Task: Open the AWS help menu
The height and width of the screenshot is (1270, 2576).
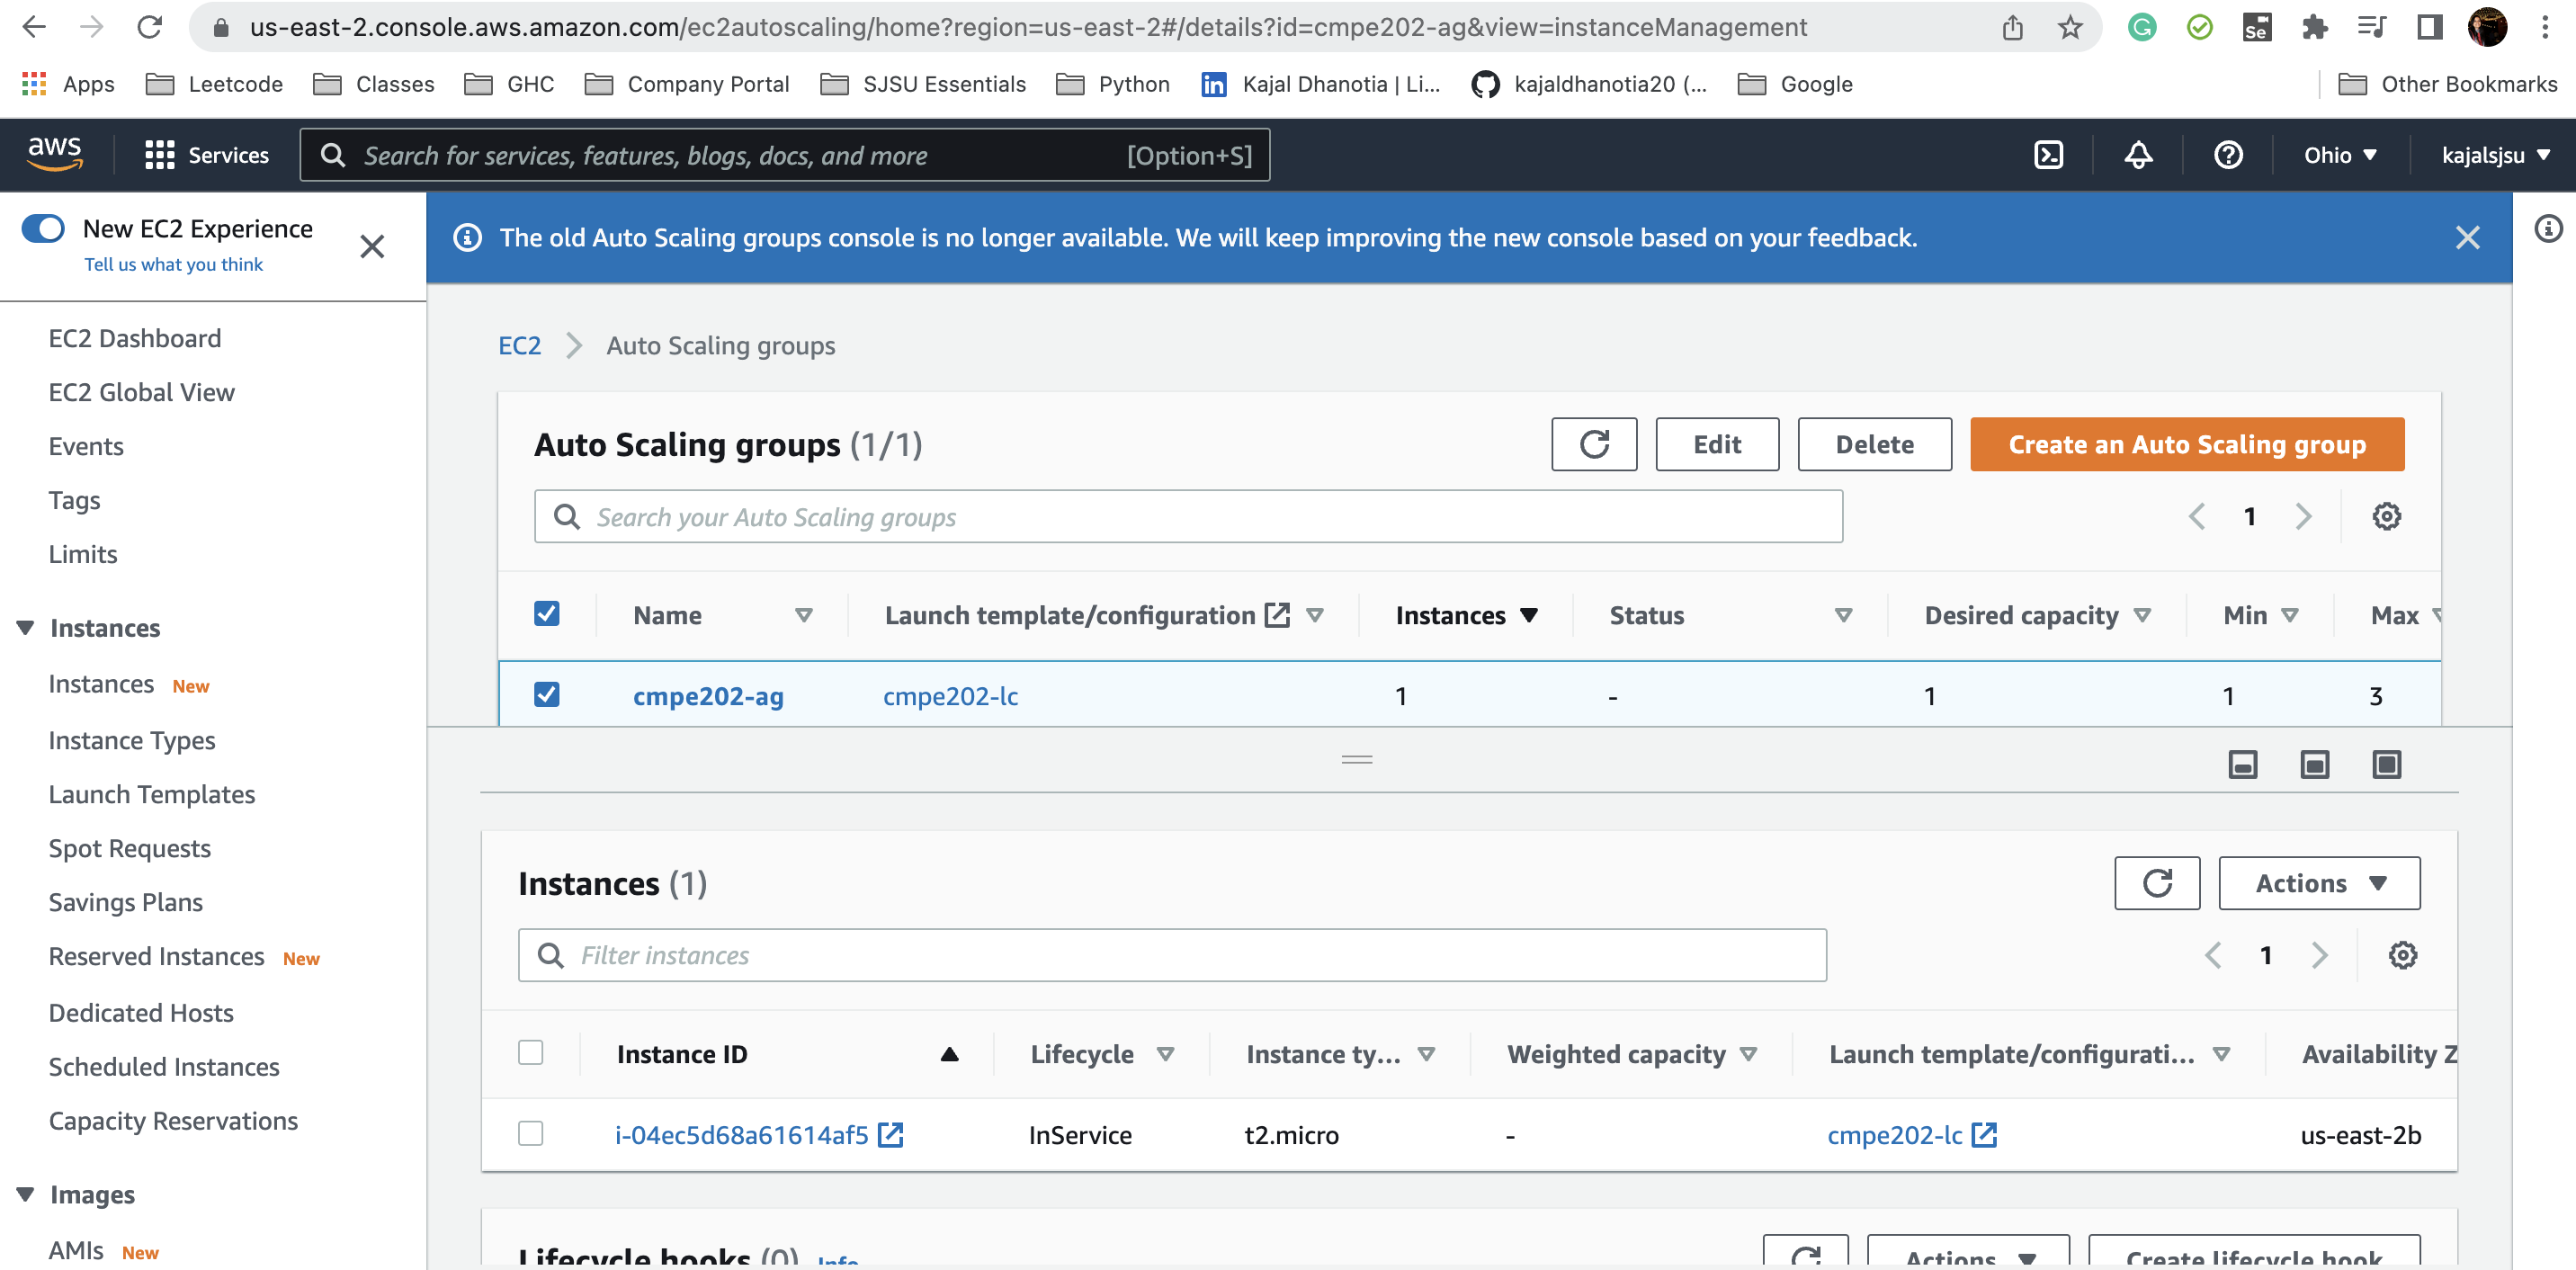Action: point(2228,155)
